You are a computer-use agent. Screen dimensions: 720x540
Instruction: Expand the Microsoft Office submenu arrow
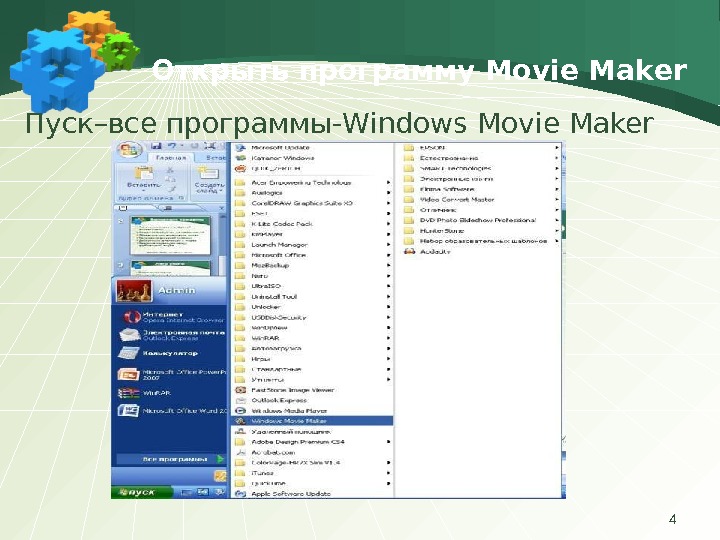tap(388, 255)
